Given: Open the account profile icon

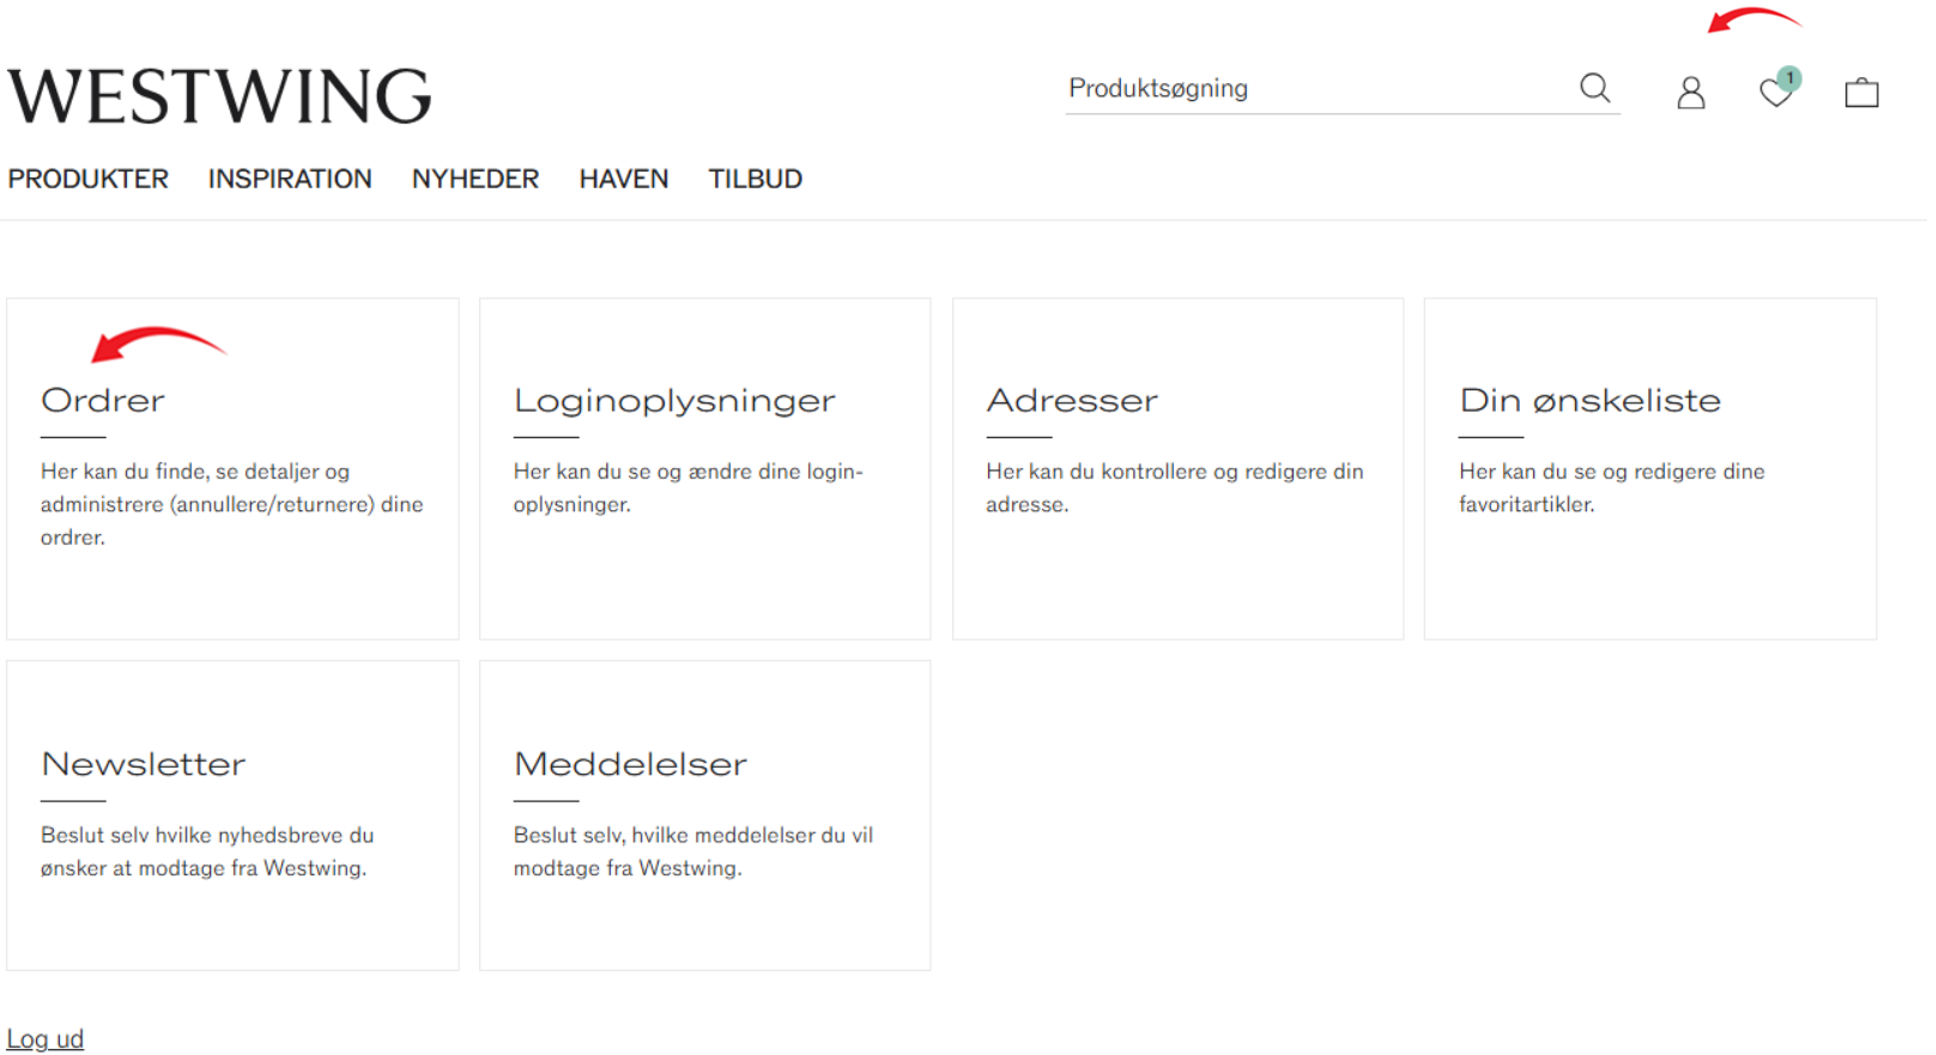Looking at the screenshot, I should [1691, 93].
